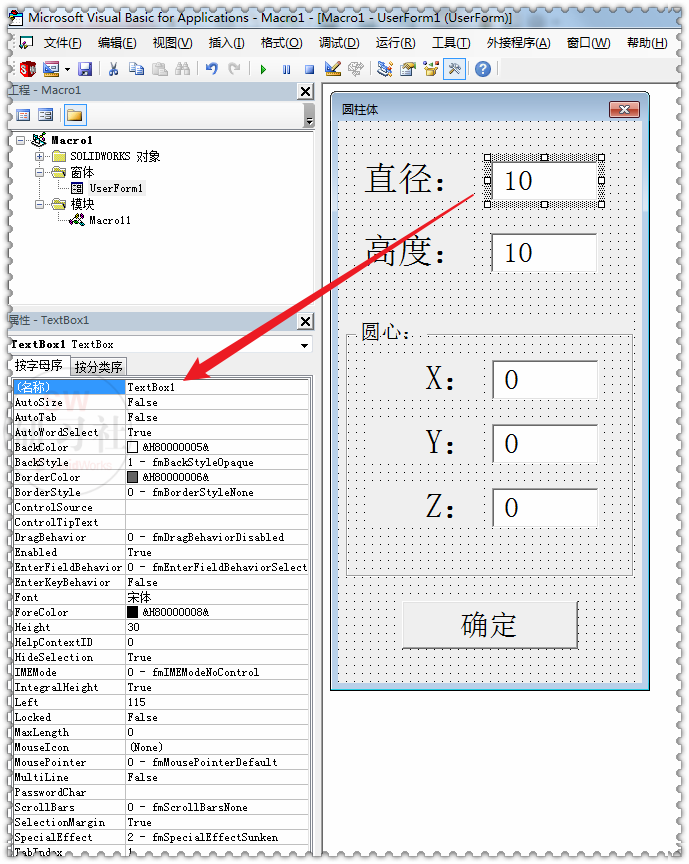Click the Insert UserForm toolbar icon
Viewport: 689px width, 864px height.
click(51, 69)
